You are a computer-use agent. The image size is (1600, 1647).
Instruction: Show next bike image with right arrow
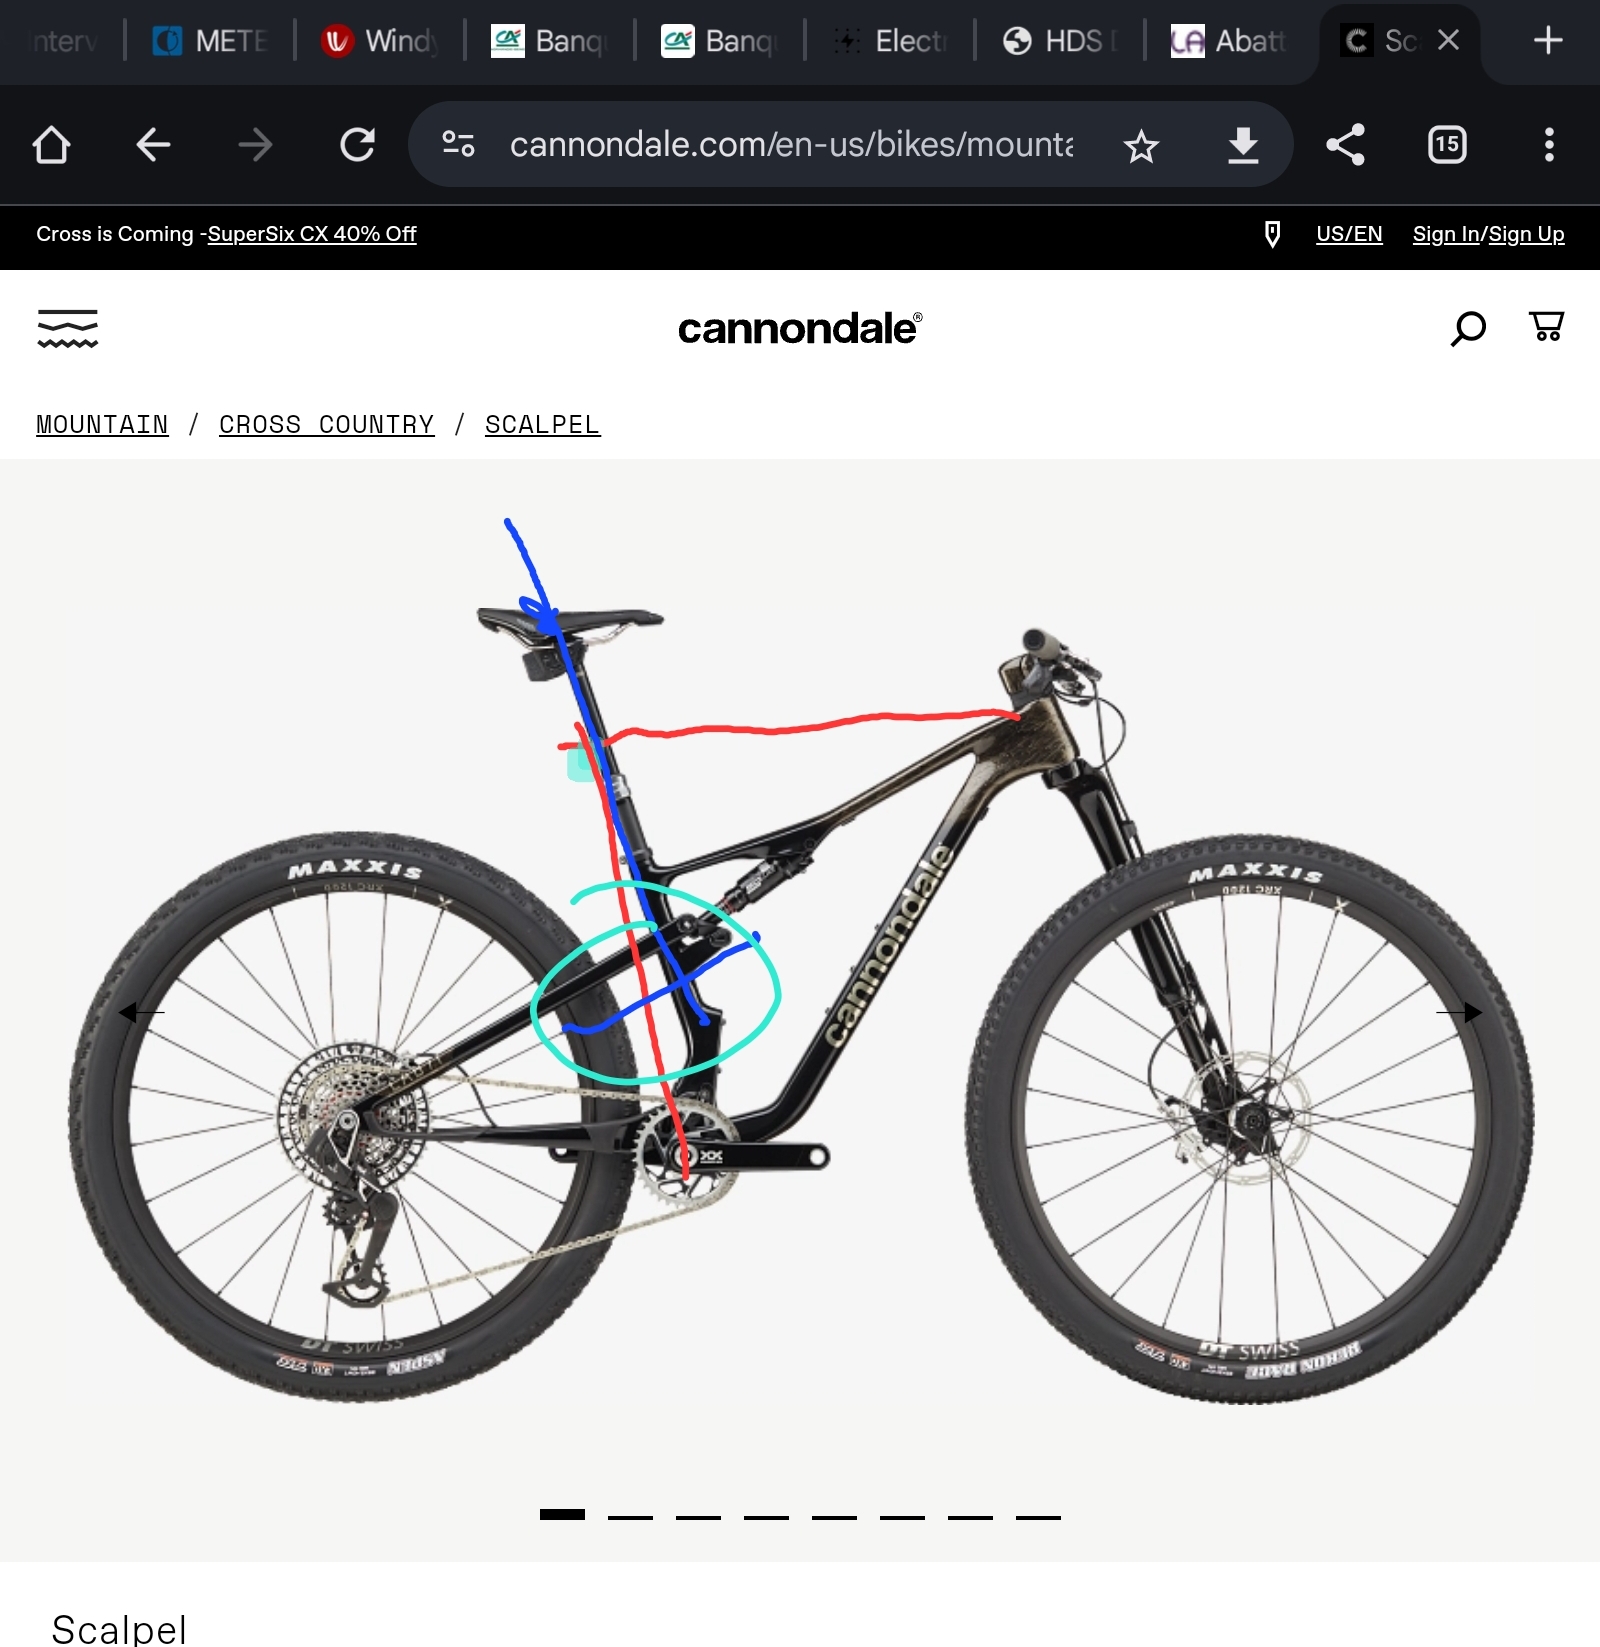(1459, 1013)
